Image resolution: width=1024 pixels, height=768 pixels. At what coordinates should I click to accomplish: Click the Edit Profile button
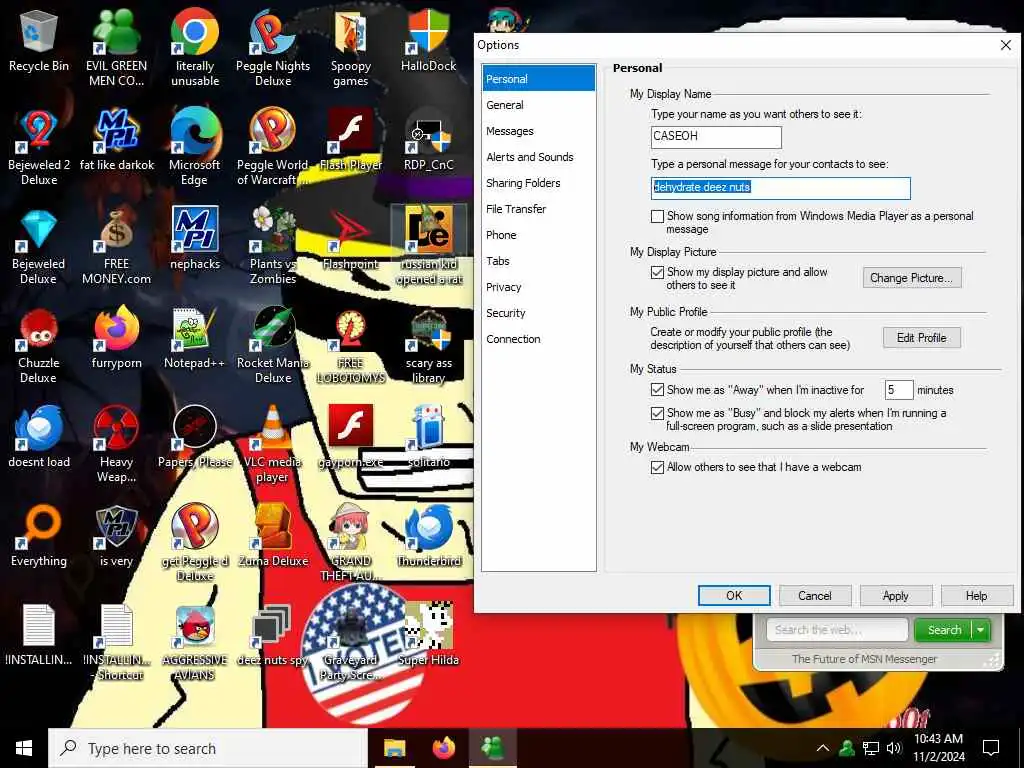tap(921, 338)
